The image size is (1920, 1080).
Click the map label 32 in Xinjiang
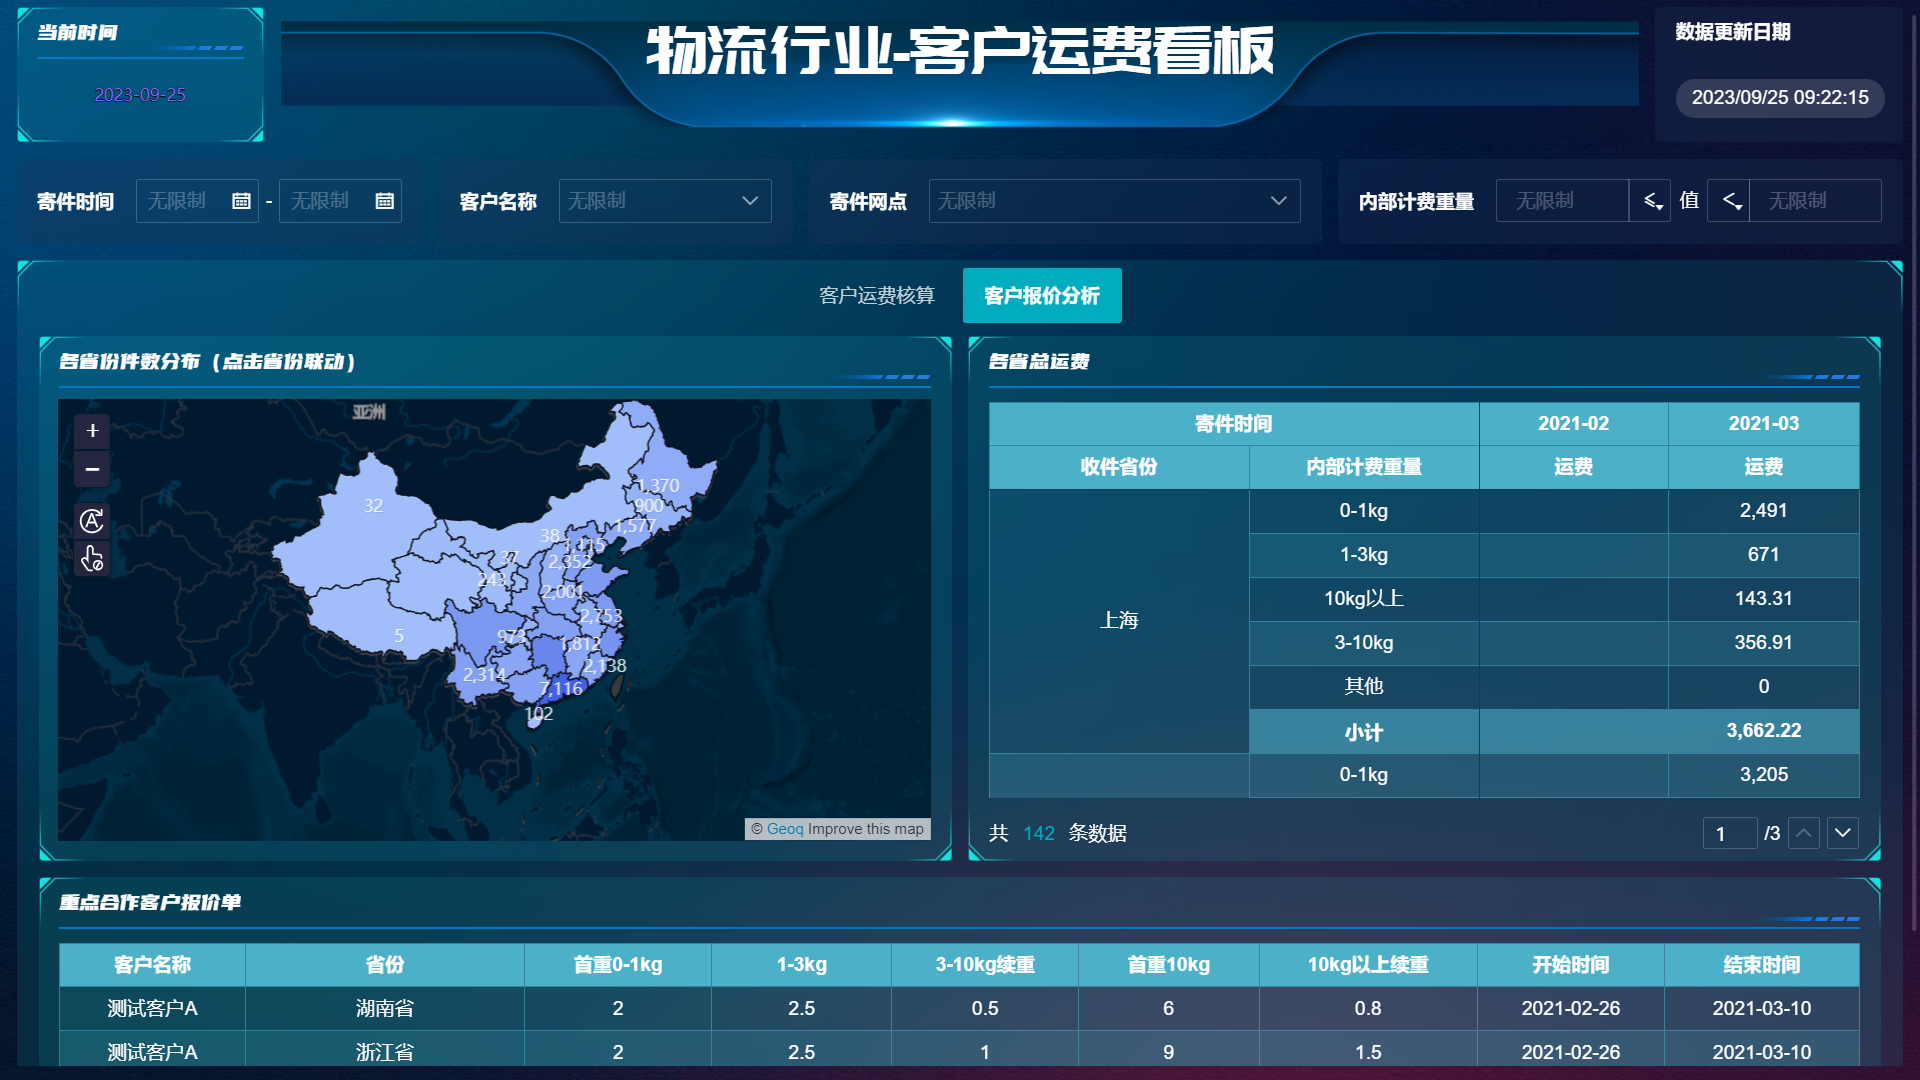pos(373,506)
